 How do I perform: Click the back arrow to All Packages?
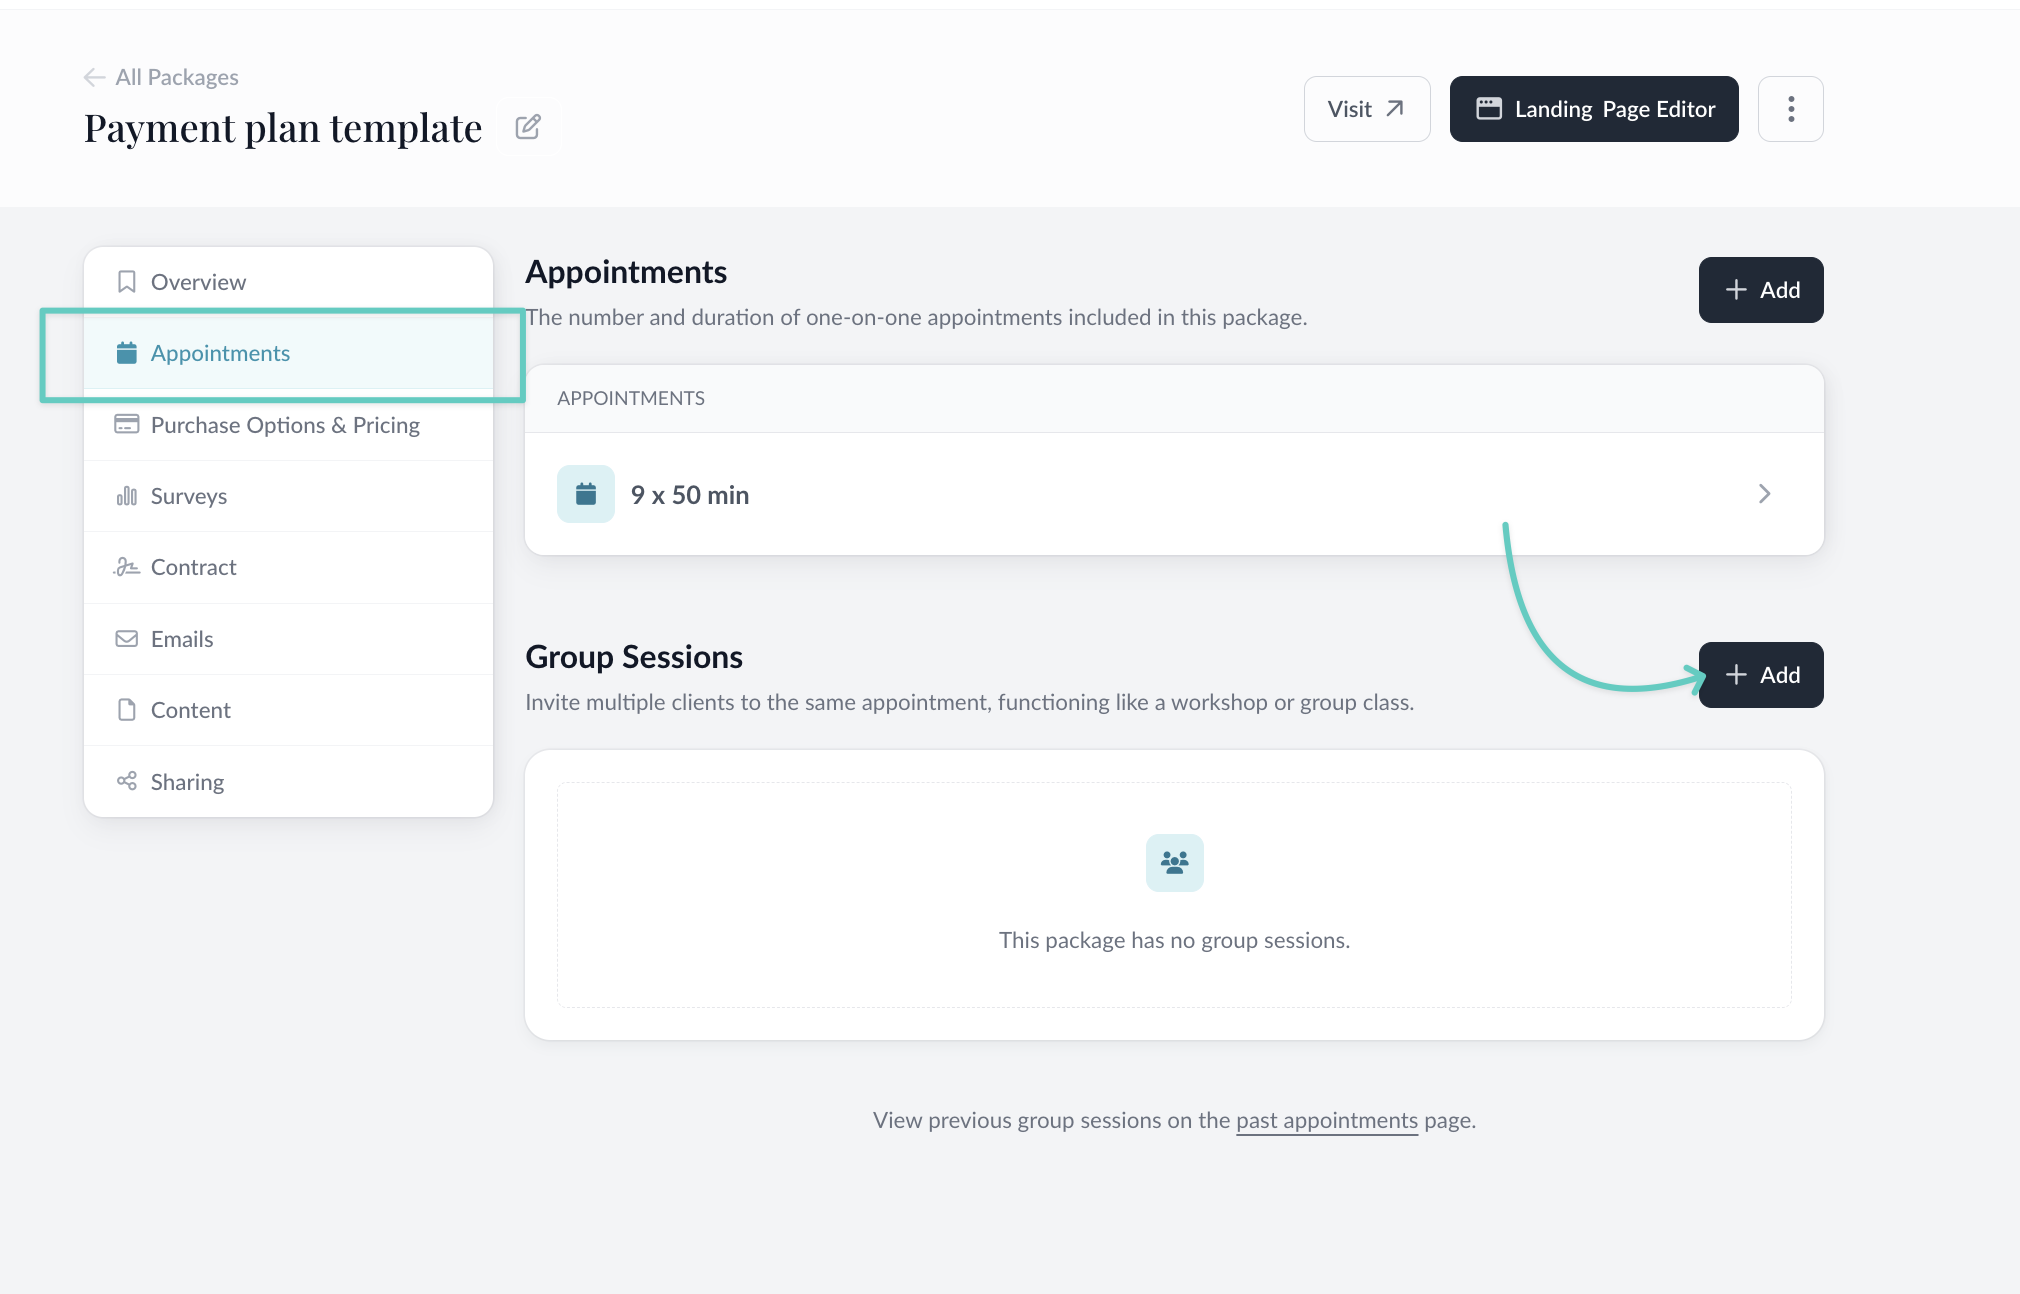(x=94, y=77)
